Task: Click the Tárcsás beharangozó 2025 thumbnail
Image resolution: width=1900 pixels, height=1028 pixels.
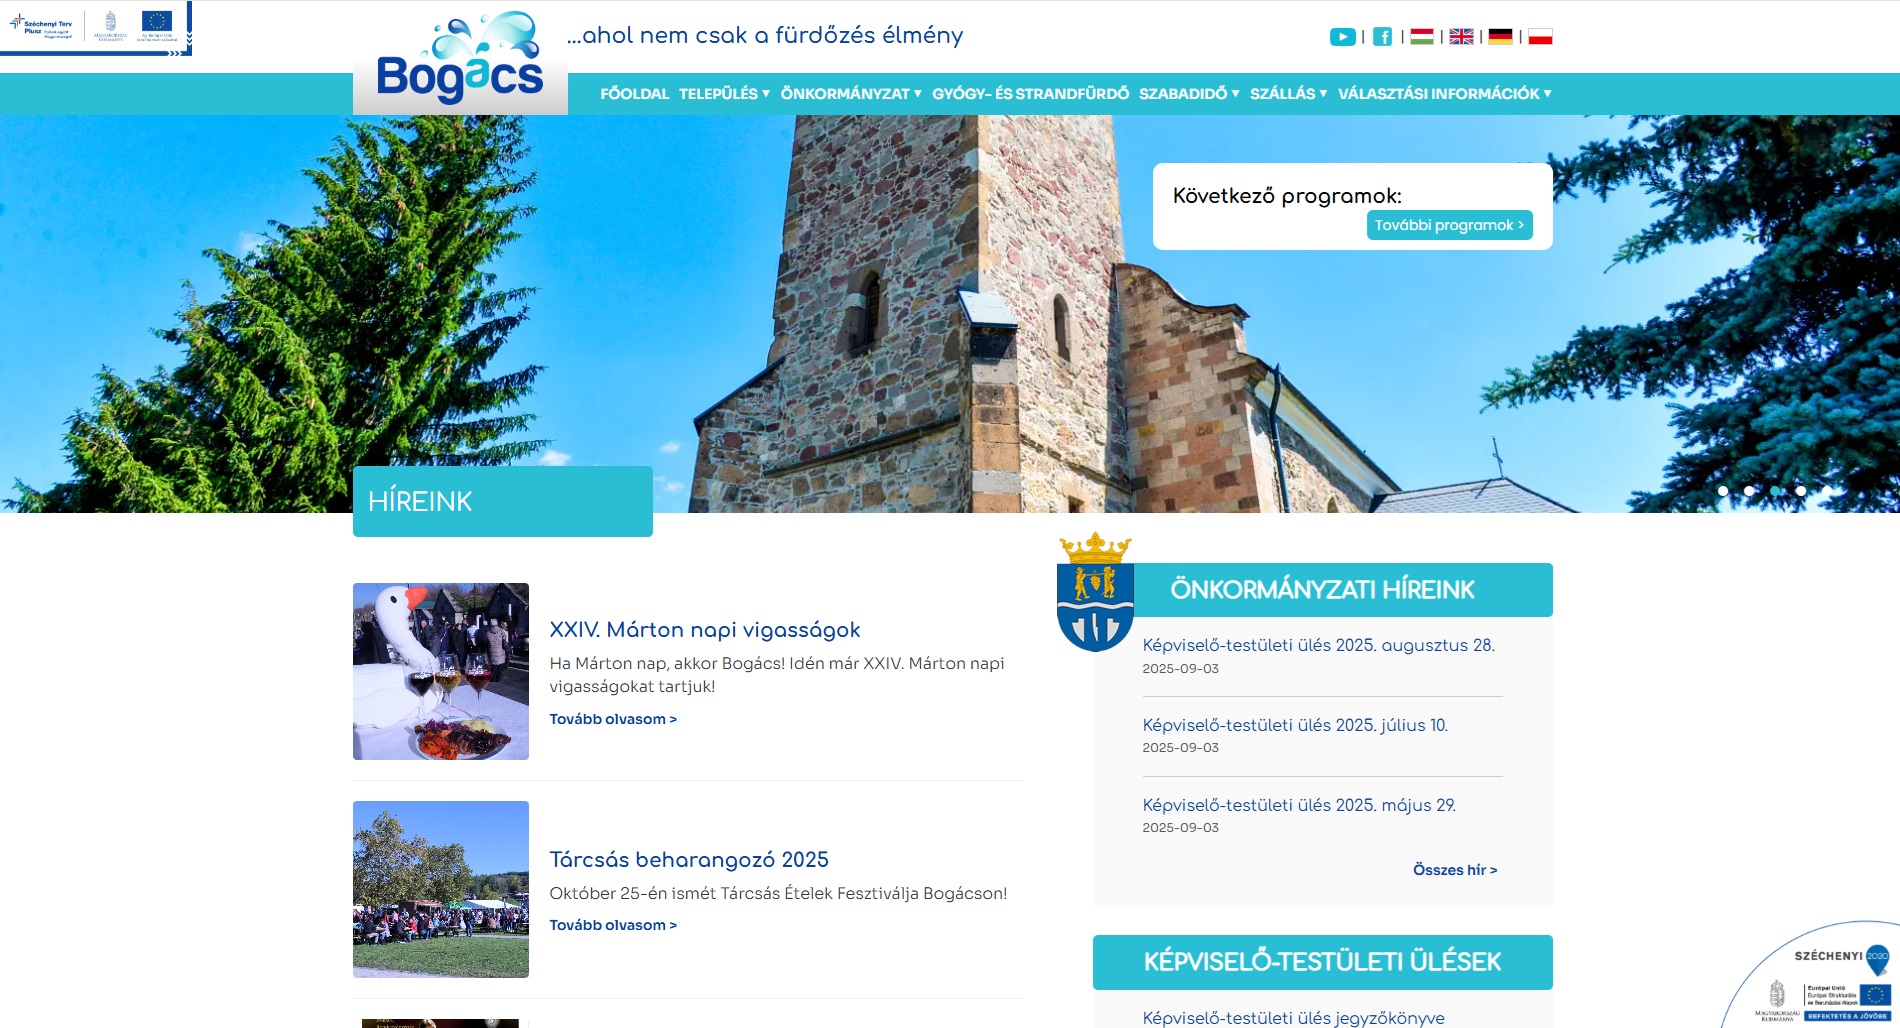Action: pos(440,888)
